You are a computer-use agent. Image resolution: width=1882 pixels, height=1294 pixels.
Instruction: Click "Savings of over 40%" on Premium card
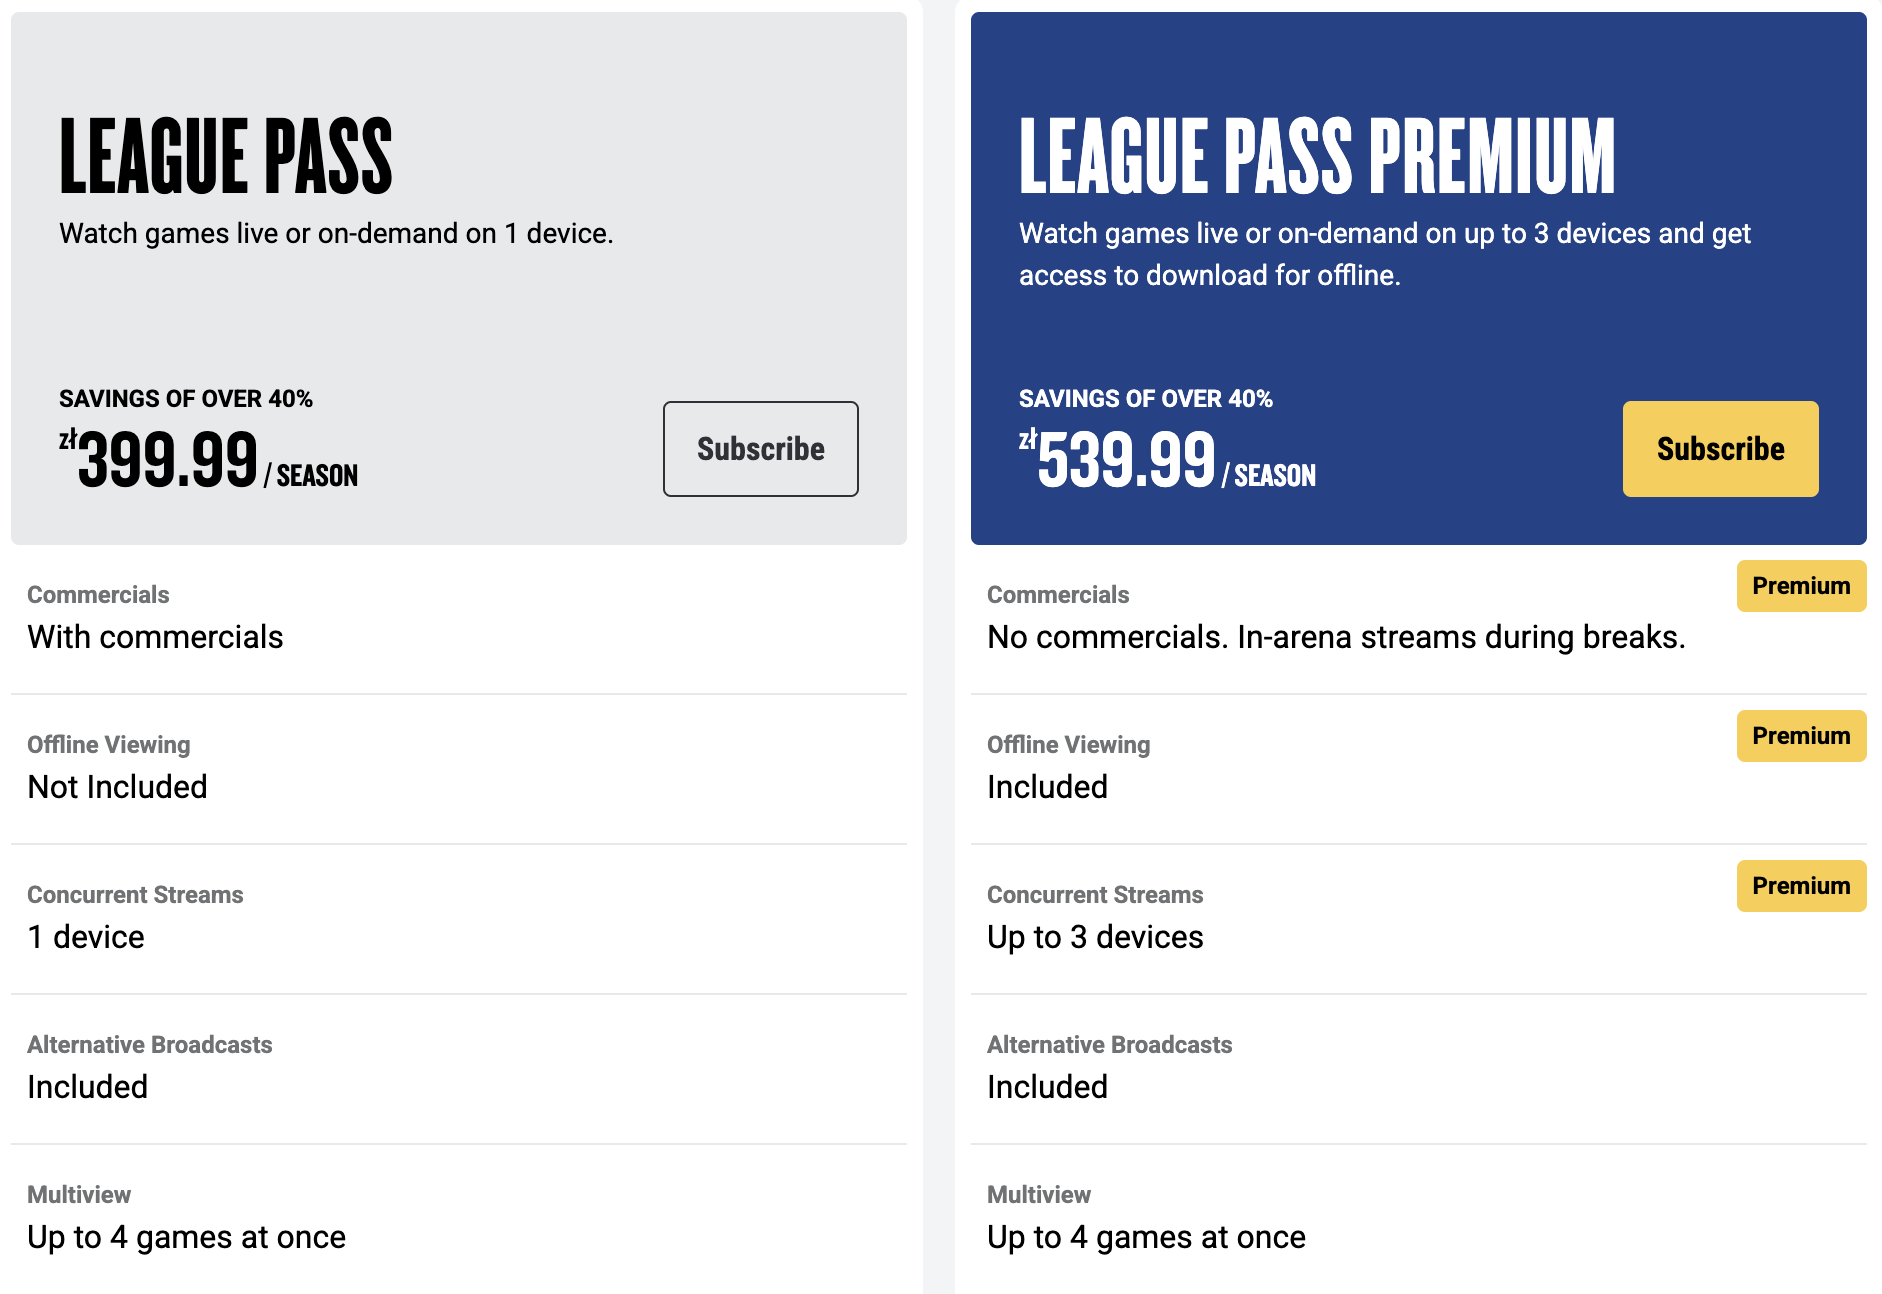(1146, 399)
